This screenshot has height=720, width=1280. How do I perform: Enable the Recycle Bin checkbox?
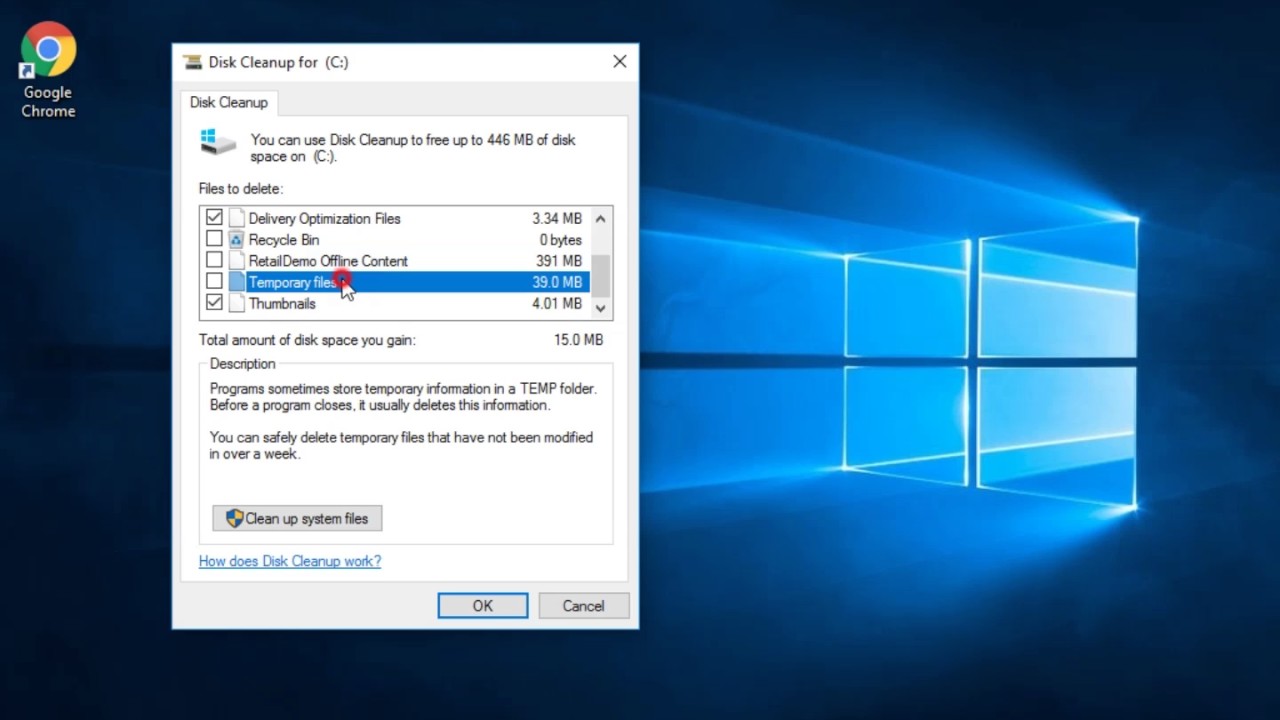coord(214,240)
